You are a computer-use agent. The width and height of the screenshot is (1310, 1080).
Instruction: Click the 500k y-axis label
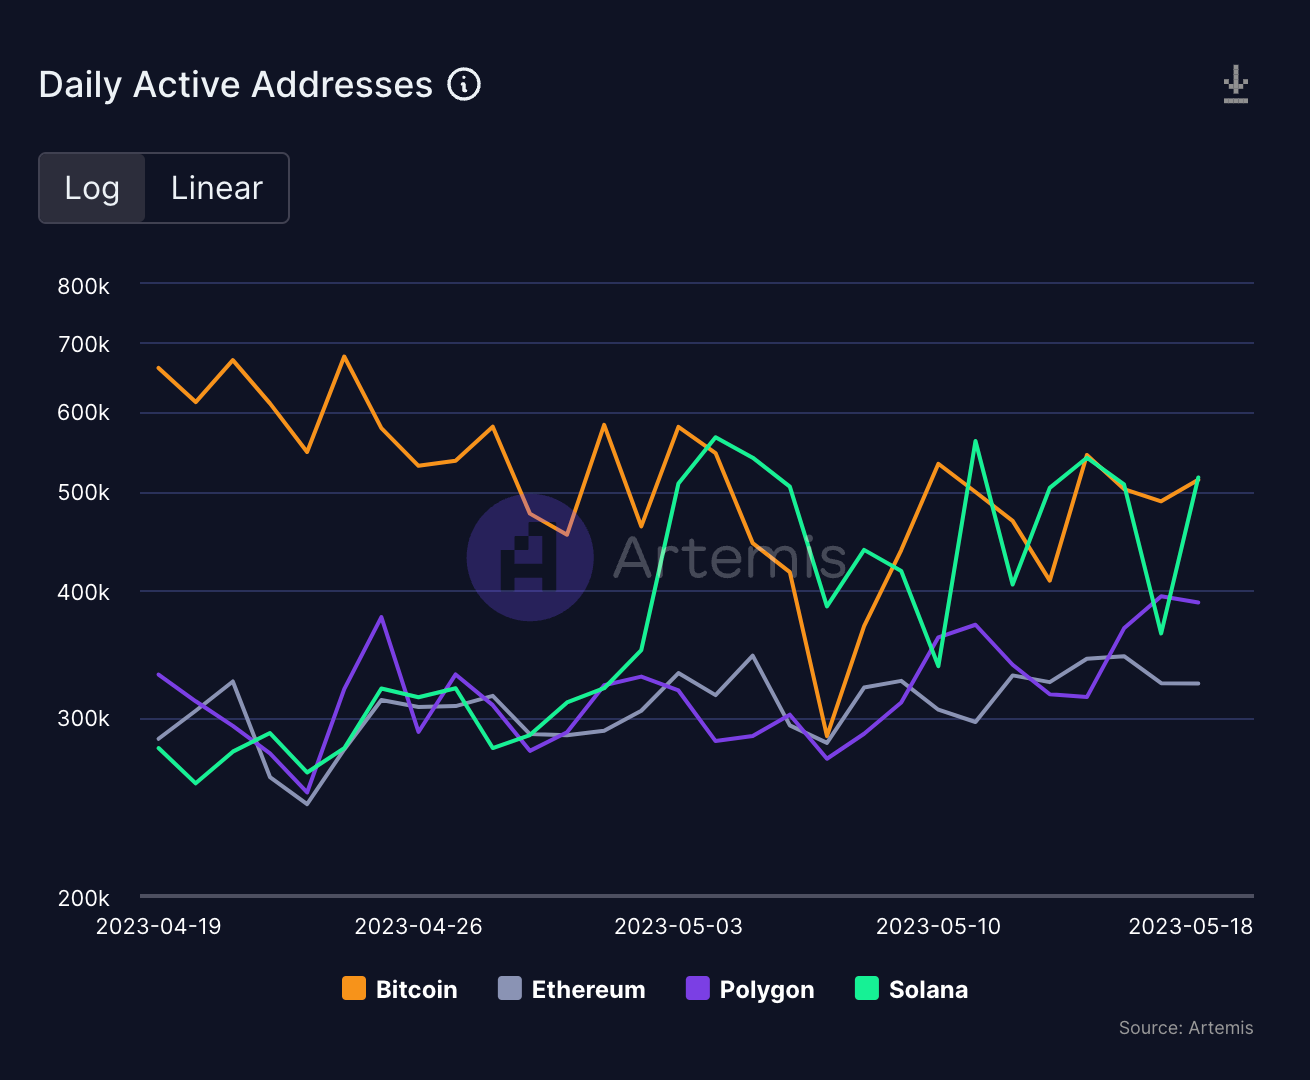point(84,493)
